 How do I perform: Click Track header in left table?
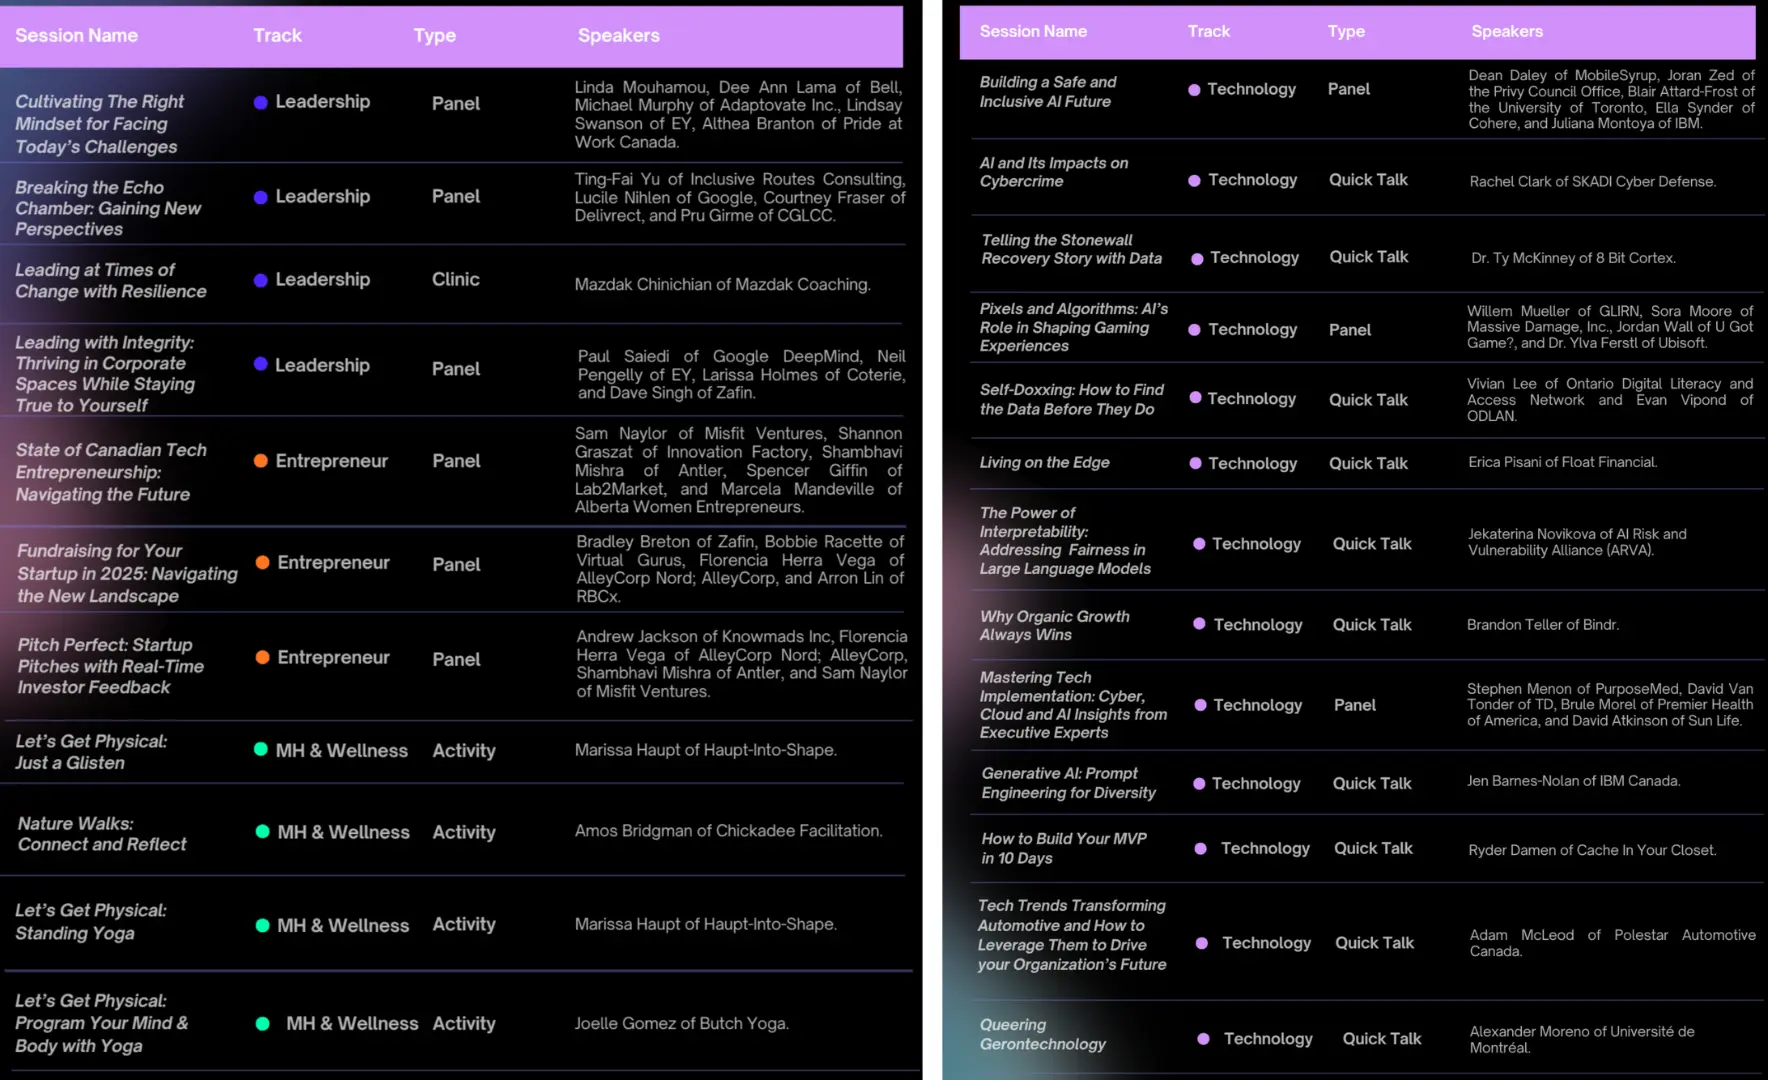click(x=277, y=36)
